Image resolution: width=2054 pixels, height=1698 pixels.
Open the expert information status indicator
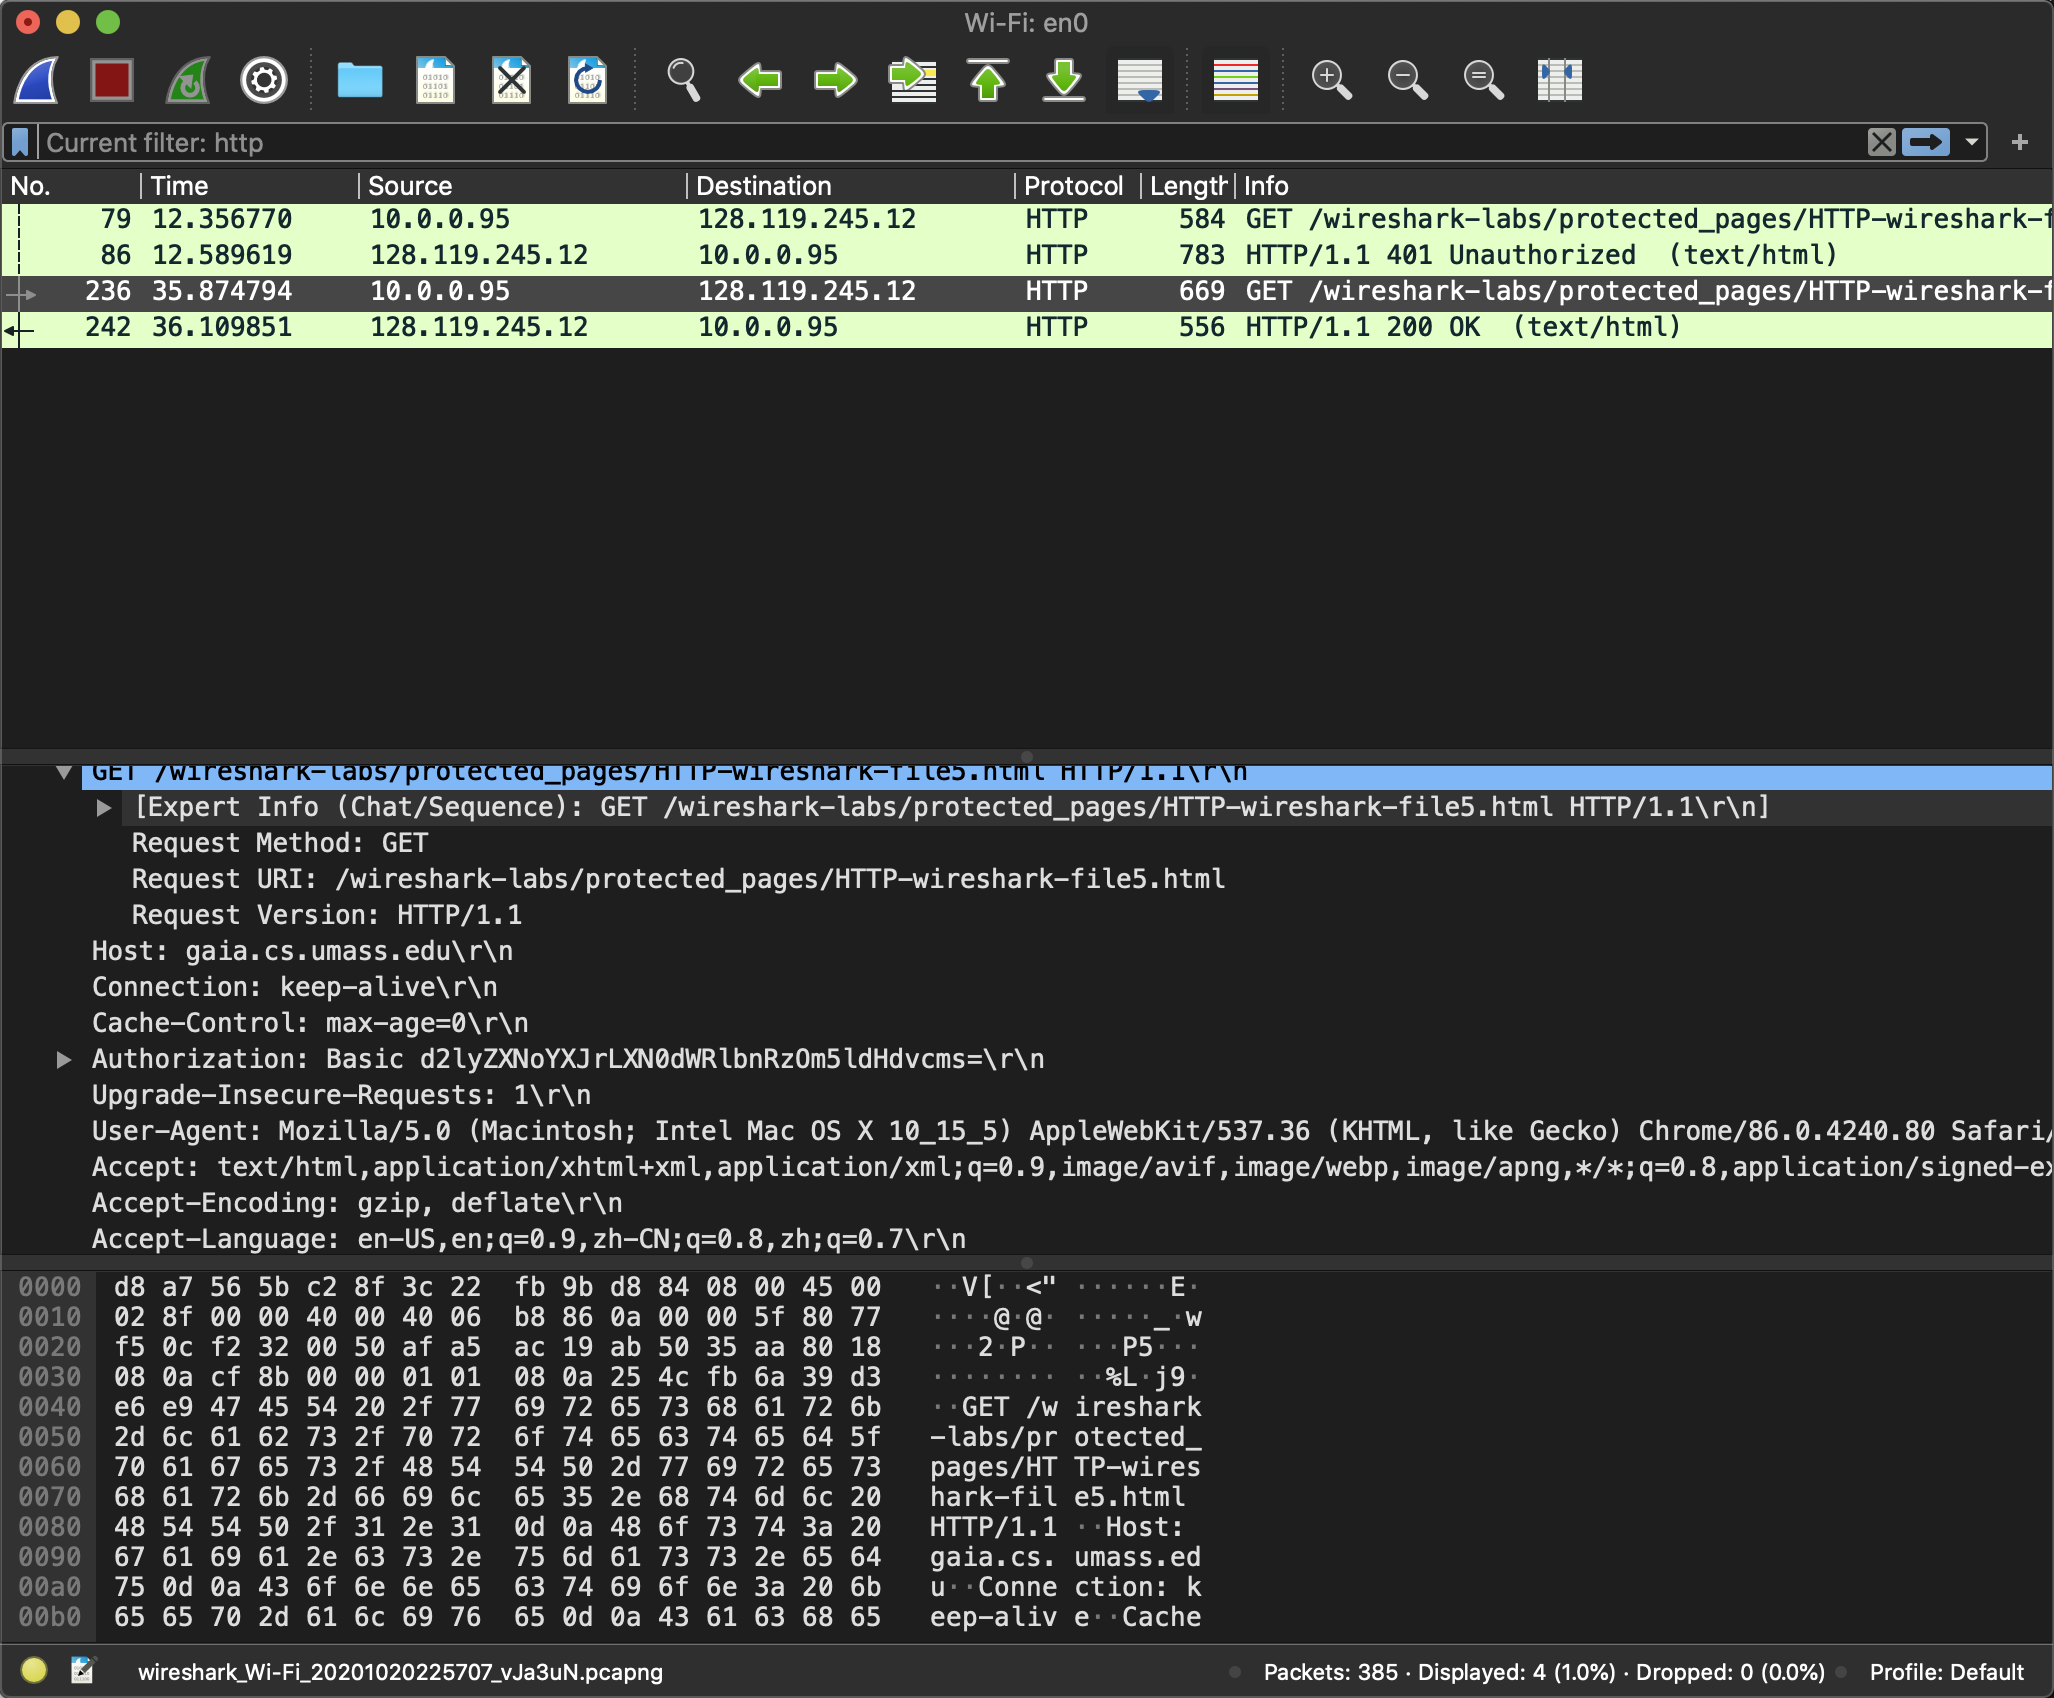[x=34, y=1670]
